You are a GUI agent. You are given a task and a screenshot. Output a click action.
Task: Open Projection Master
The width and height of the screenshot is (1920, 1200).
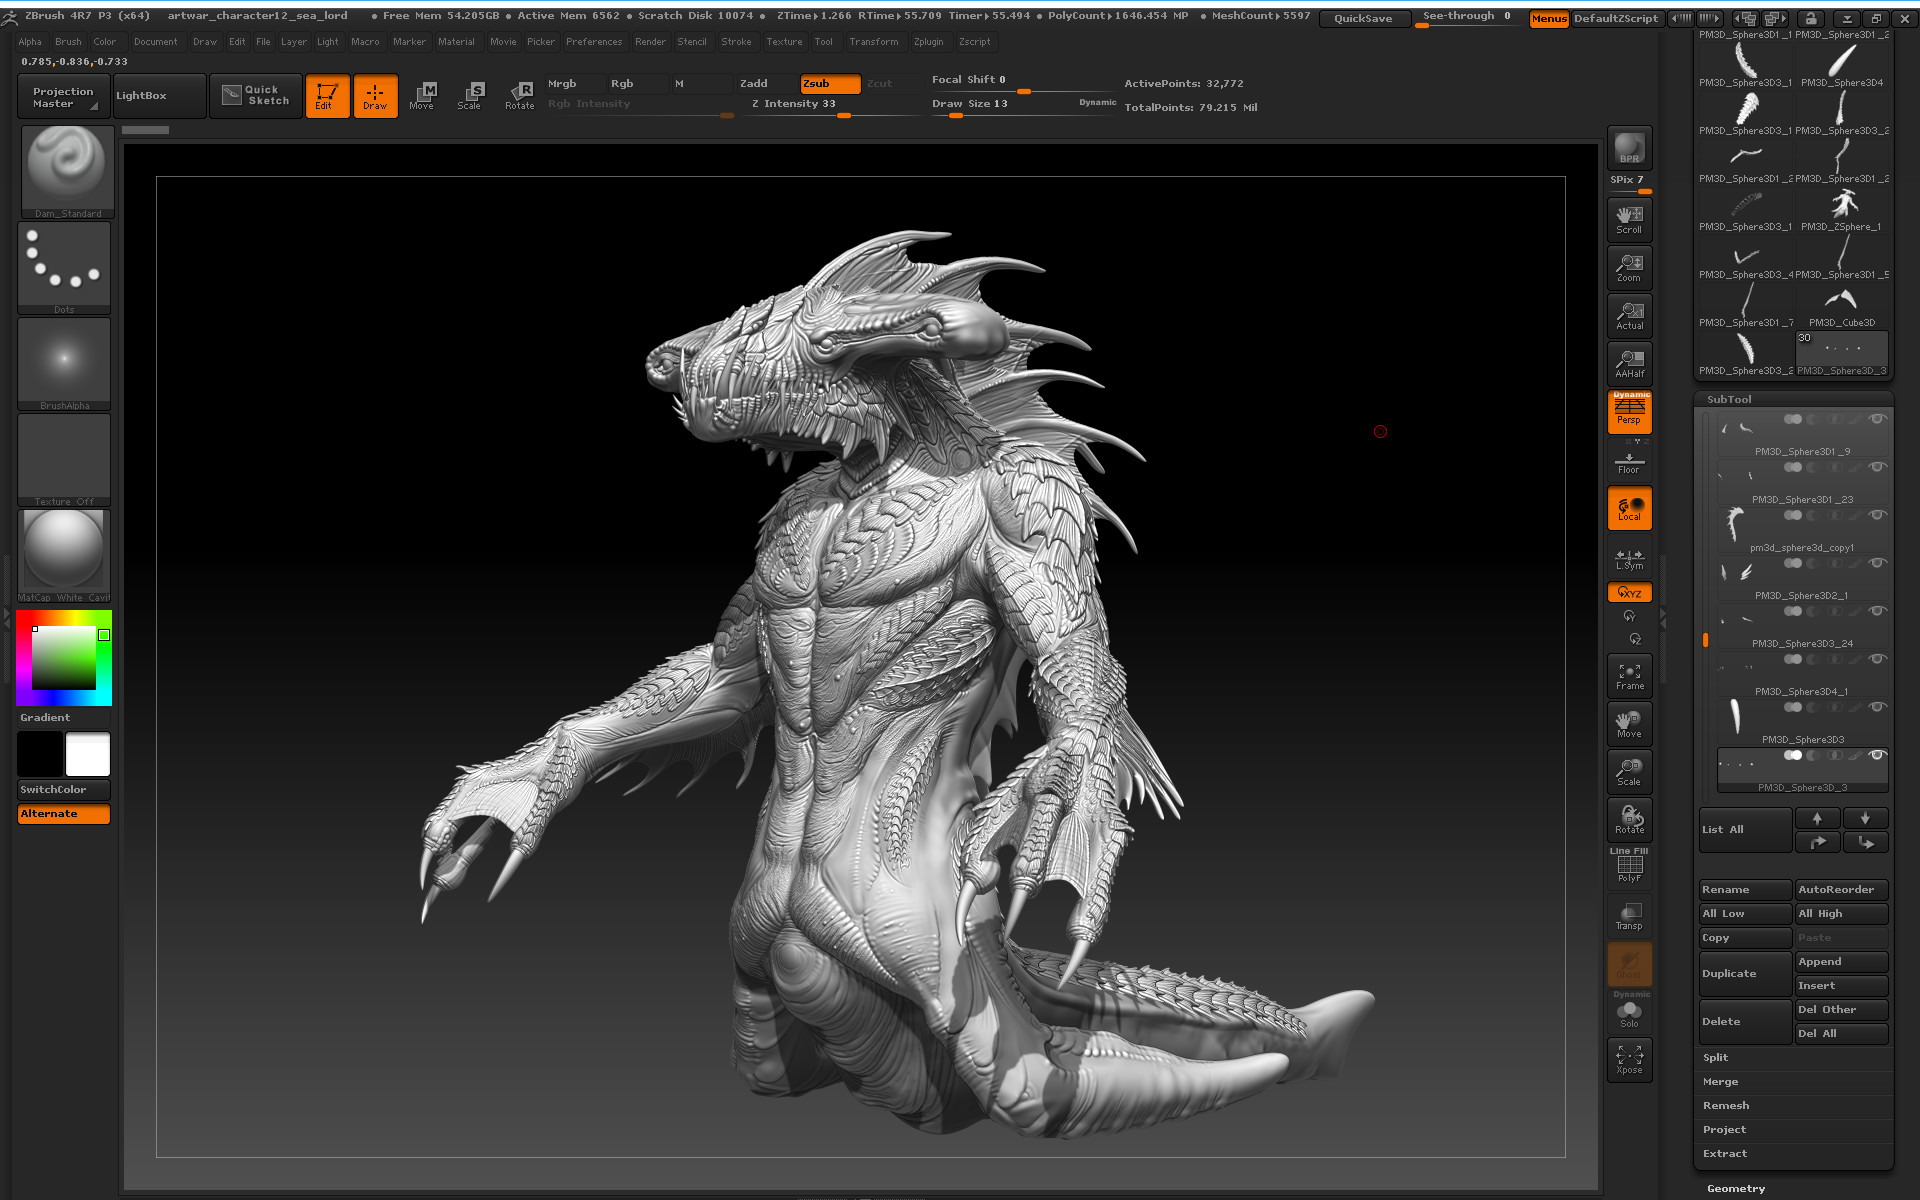pos(62,96)
